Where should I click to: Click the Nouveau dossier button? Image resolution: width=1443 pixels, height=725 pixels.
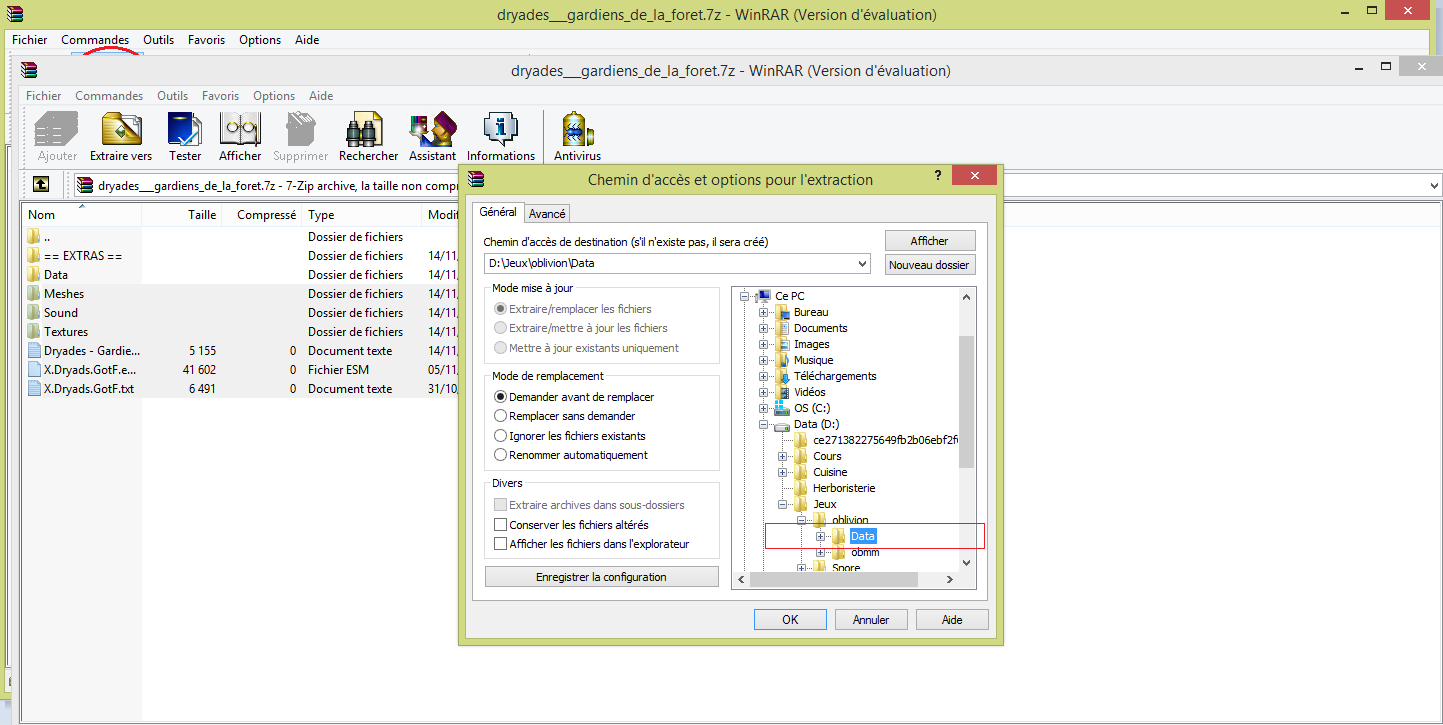(x=929, y=265)
